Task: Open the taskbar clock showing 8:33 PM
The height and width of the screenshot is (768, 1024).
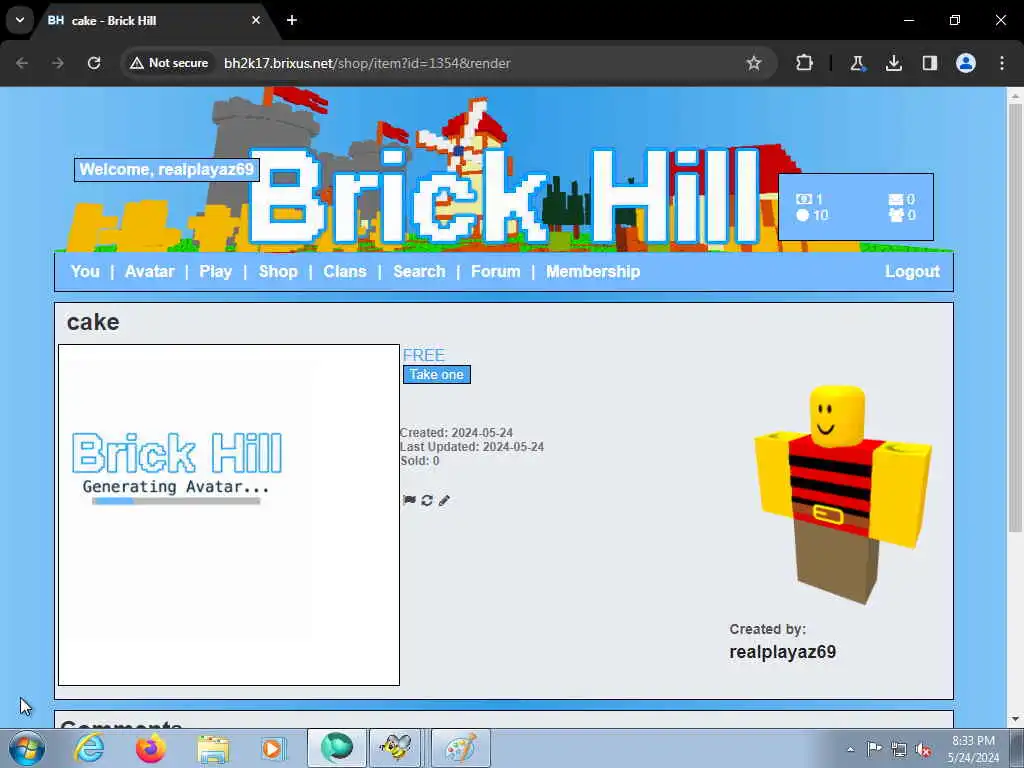Action: pyautogui.click(x=973, y=749)
